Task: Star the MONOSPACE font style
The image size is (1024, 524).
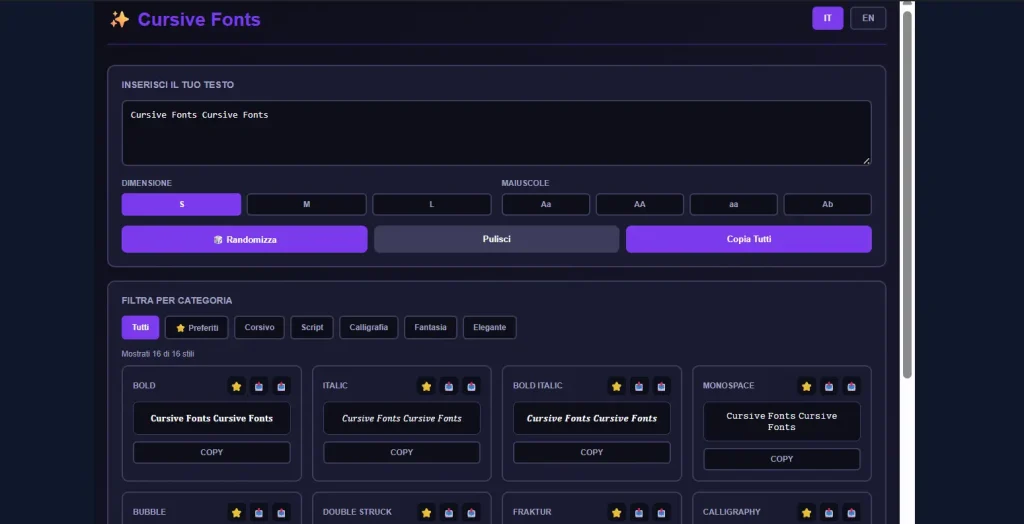Action: coord(807,386)
